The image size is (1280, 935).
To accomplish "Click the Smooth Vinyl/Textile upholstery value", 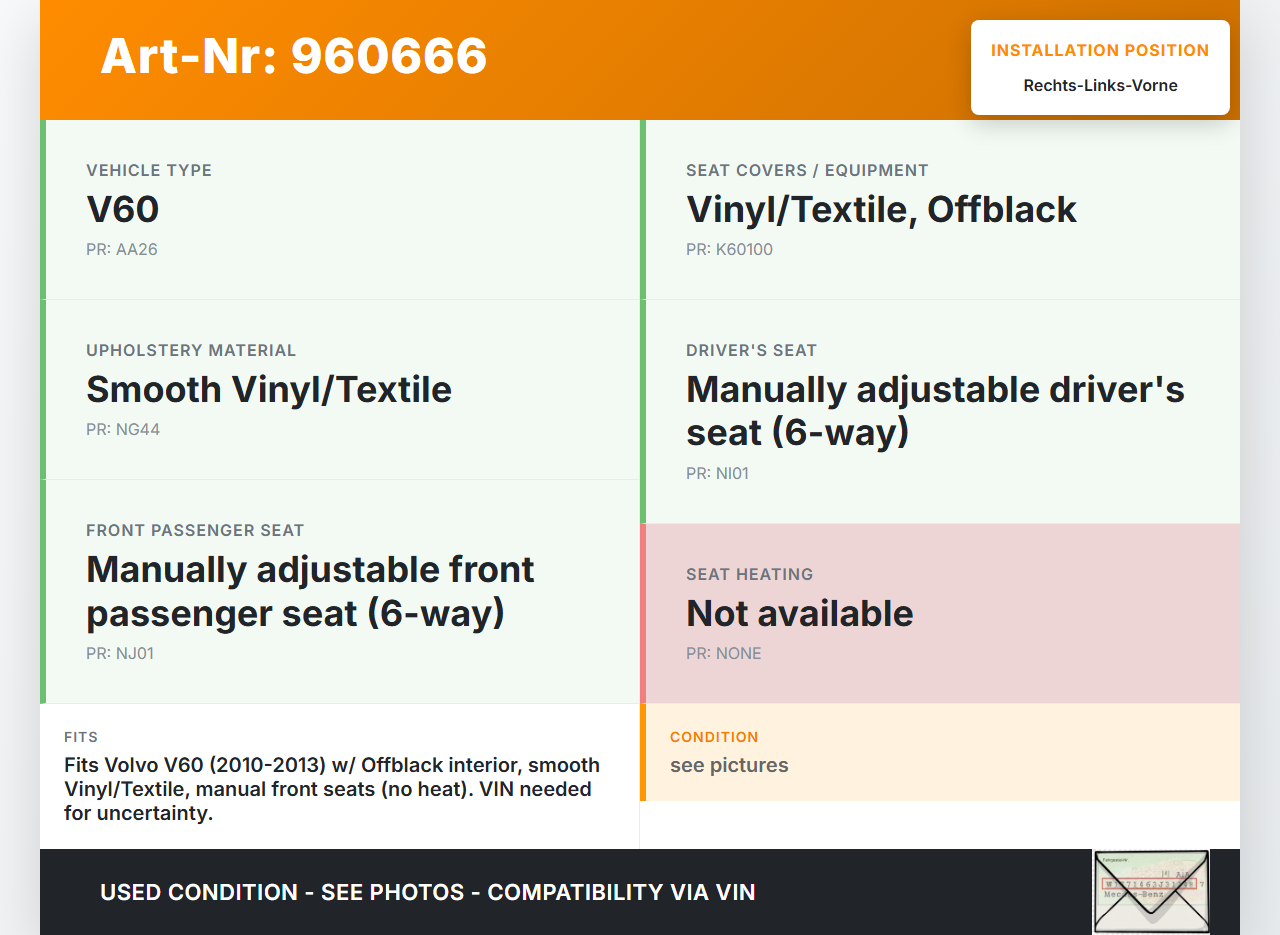I will (x=269, y=390).
